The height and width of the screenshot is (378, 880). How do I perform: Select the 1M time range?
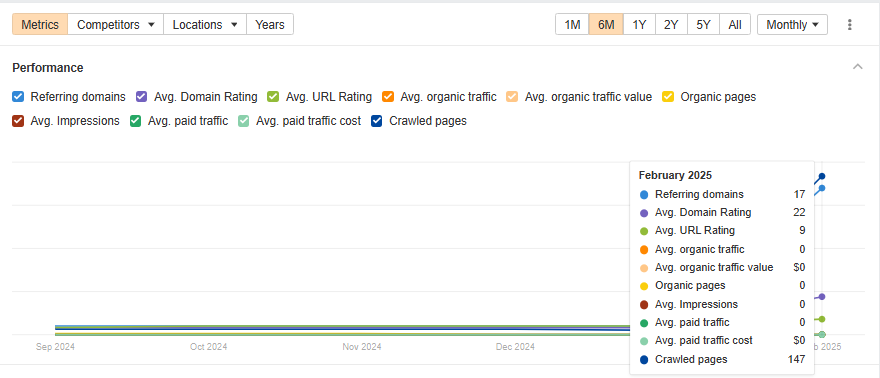click(x=572, y=25)
